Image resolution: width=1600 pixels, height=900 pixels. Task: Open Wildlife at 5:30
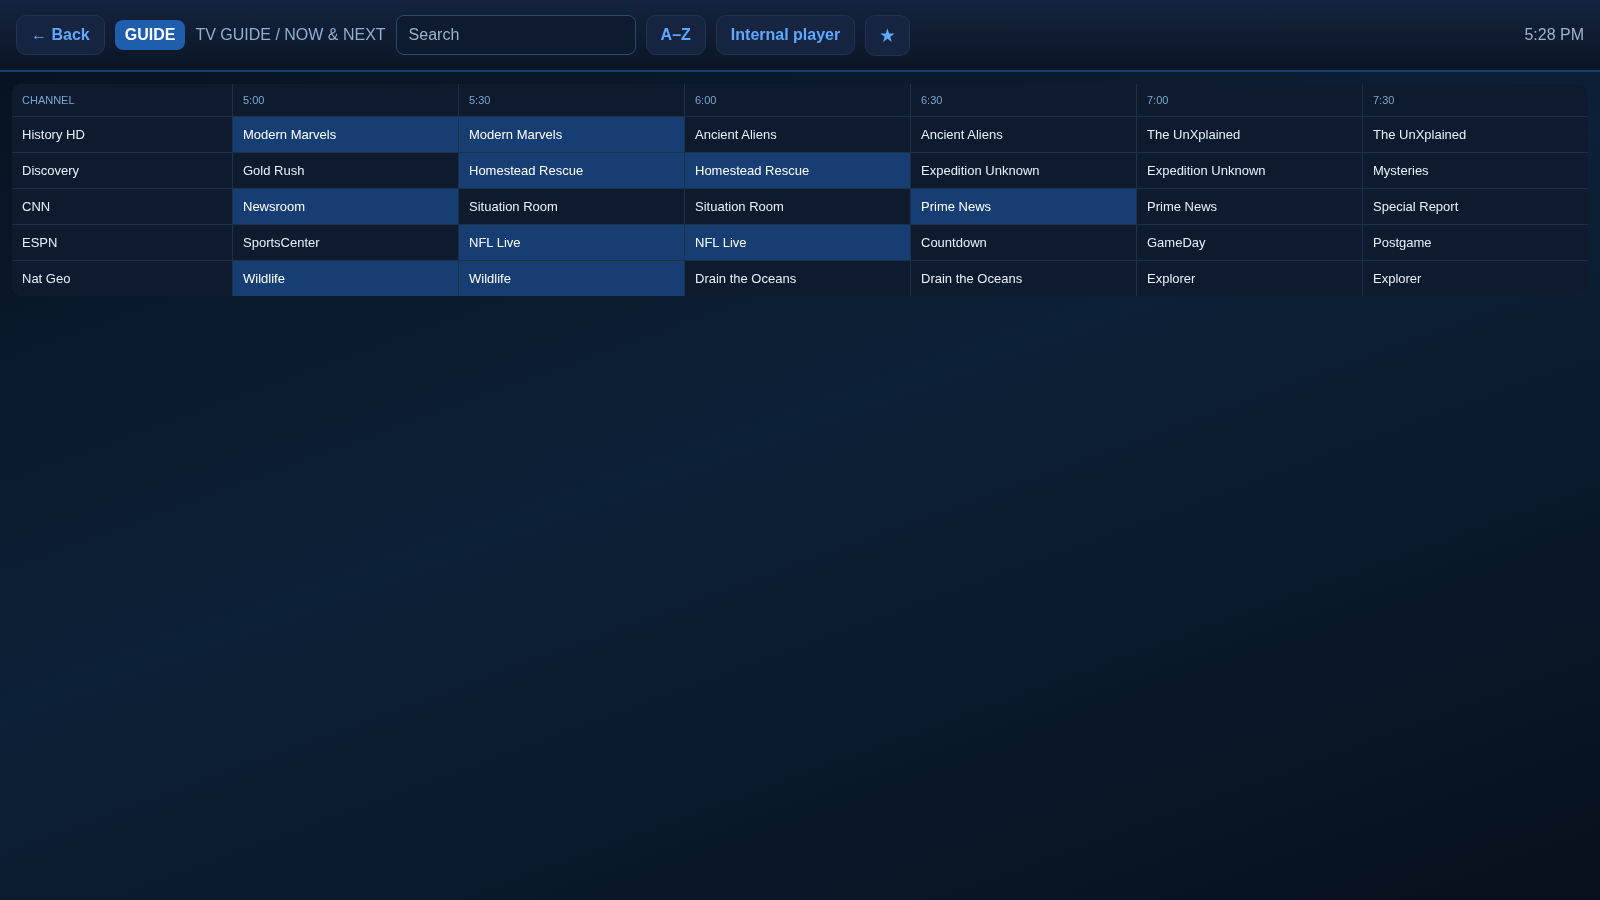click(x=571, y=279)
